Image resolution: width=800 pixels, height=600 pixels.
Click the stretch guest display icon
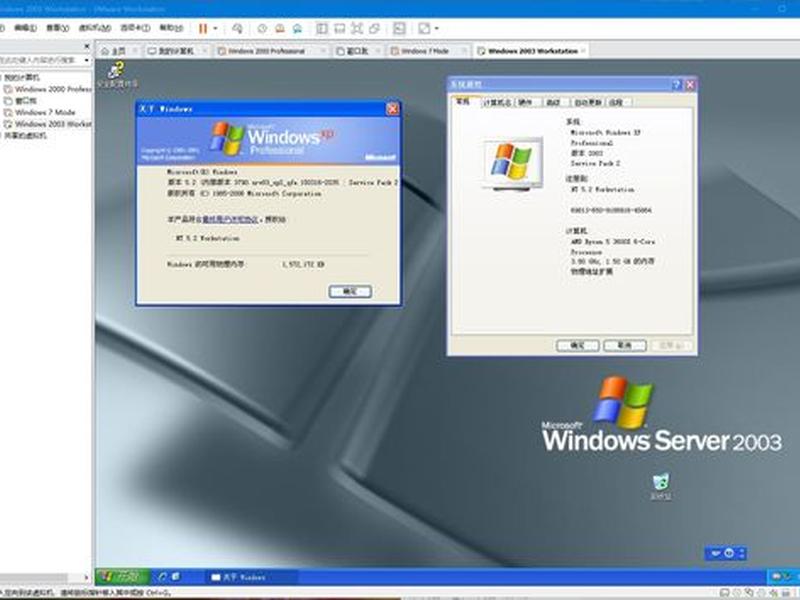(x=424, y=29)
